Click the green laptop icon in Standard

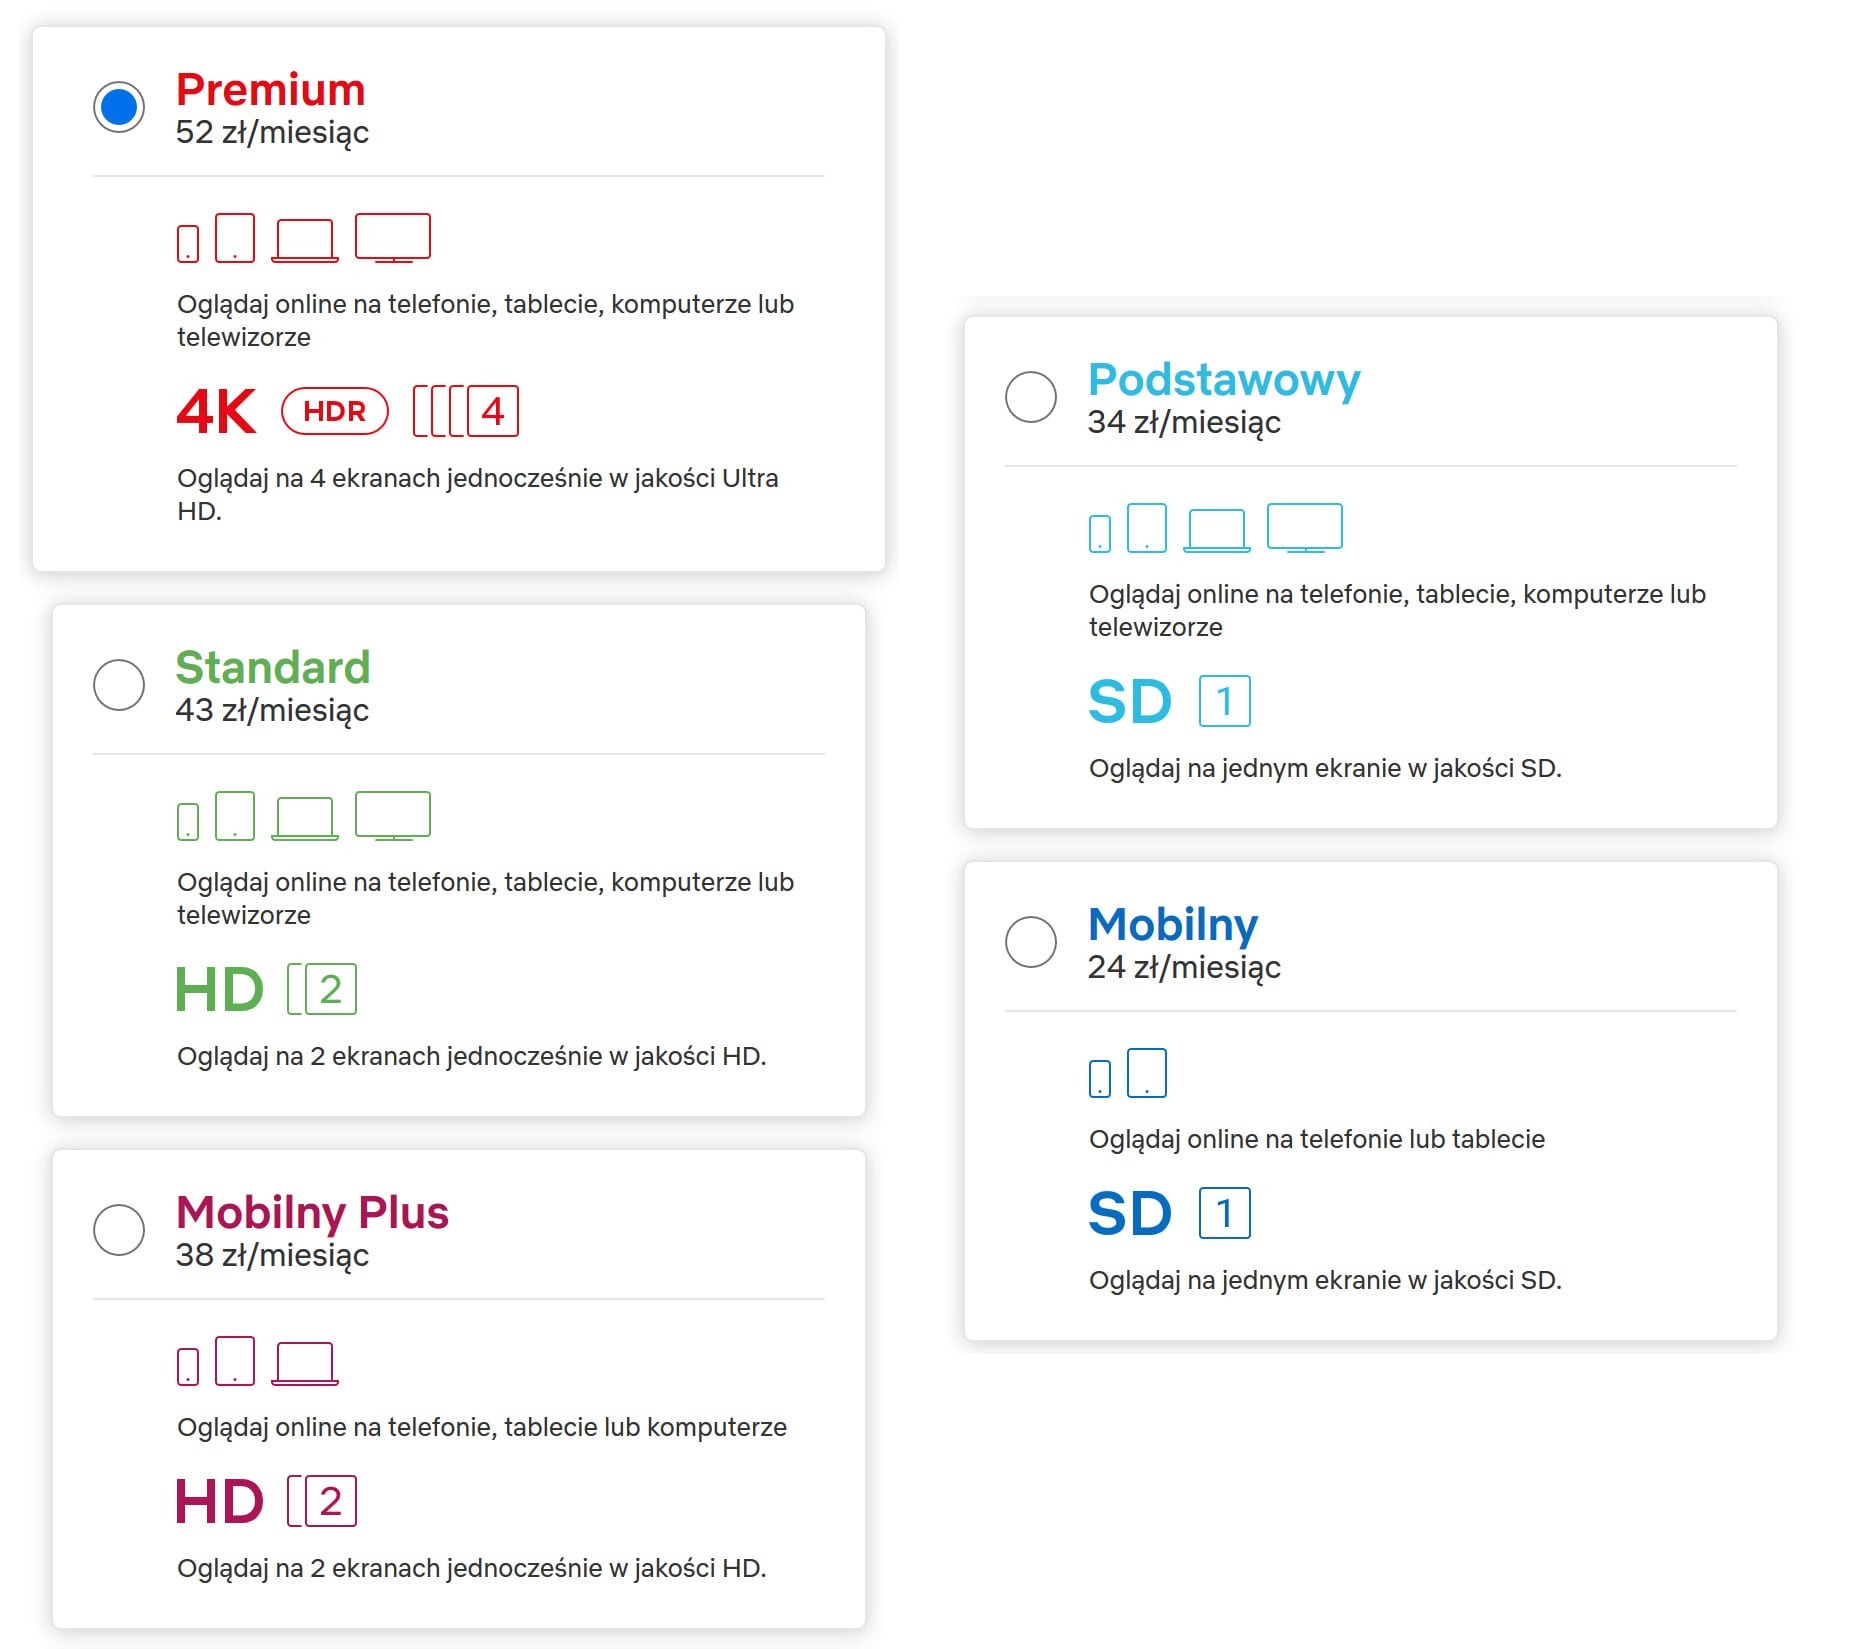[305, 818]
